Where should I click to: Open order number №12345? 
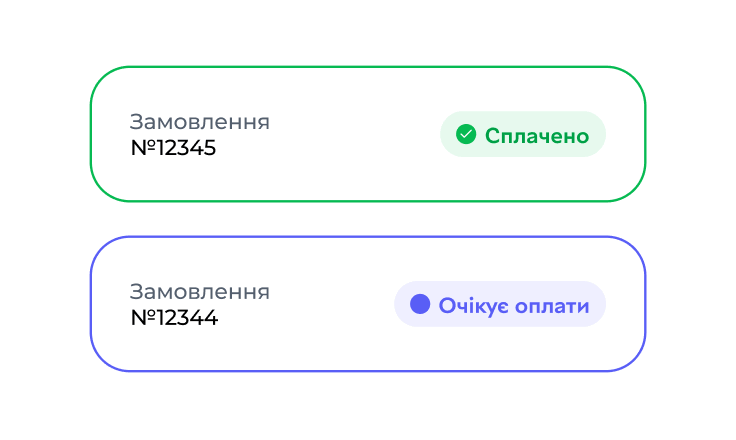173,148
